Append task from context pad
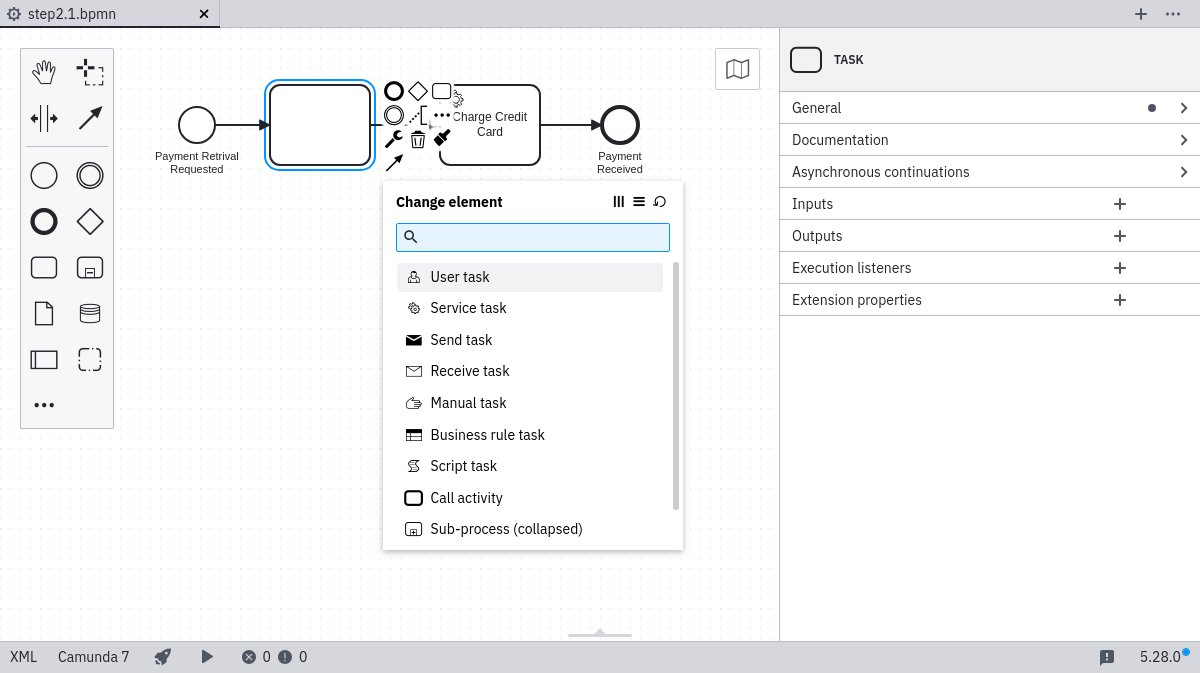1200x673 pixels. (441, 91)
